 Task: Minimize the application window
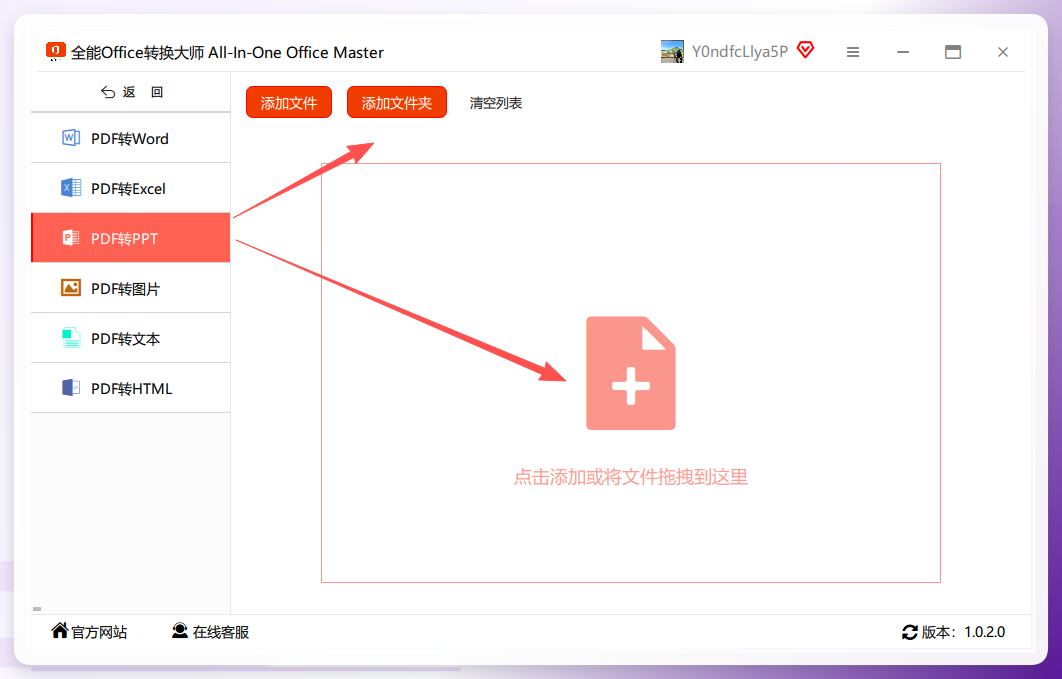coord(903,52)
